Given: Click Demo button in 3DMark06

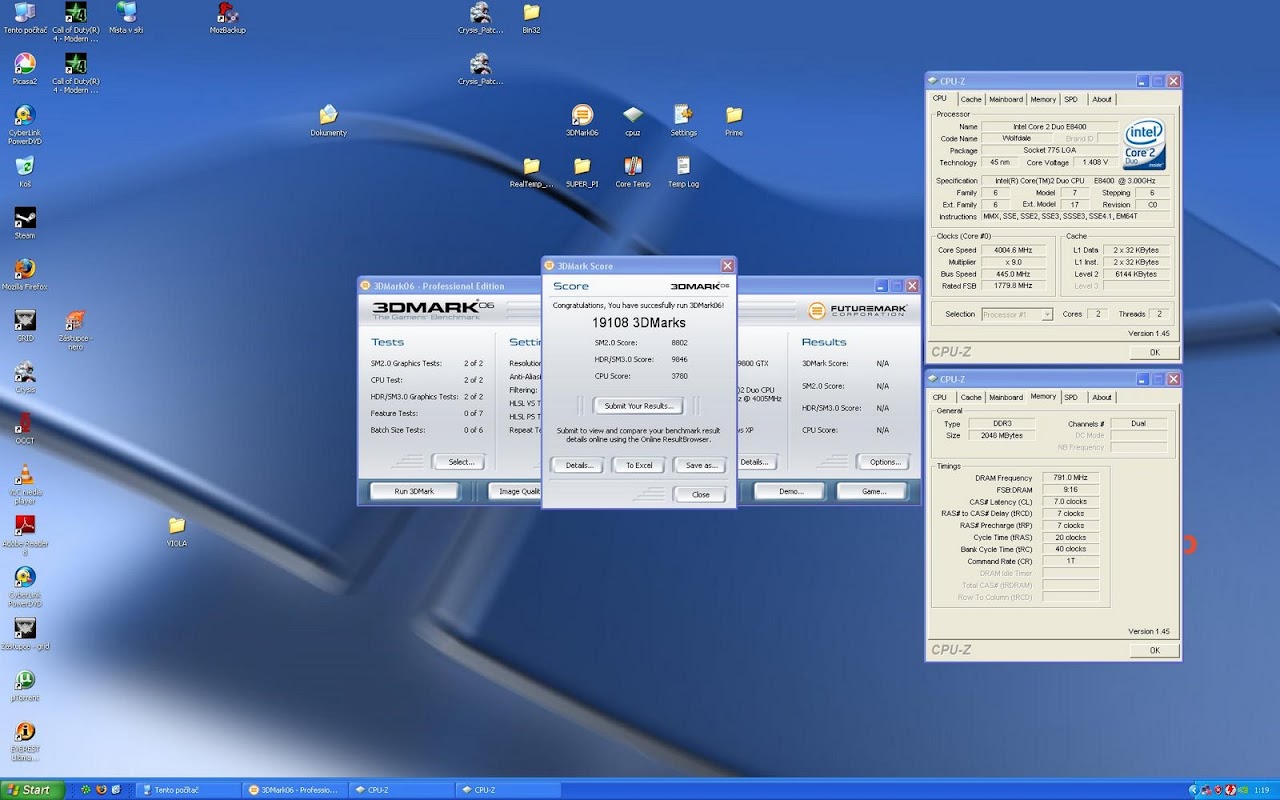Looking at the screenshot, I should pyautogui.click(x=790, y=491).
